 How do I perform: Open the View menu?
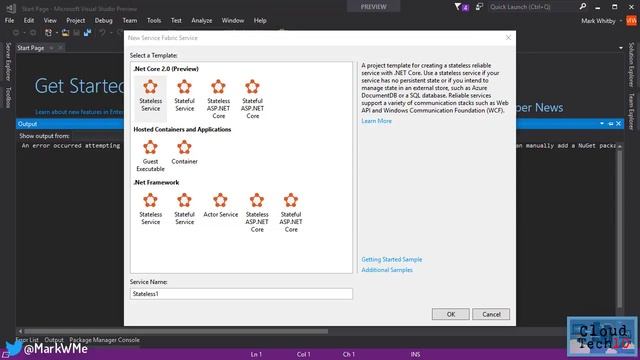pyautogui.click(x=50, y=20)
